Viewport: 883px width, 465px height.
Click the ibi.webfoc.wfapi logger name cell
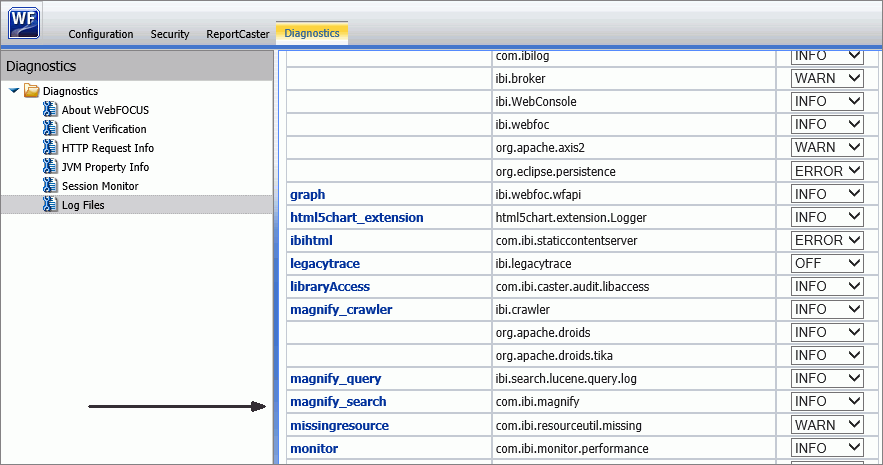coord(634,194)
